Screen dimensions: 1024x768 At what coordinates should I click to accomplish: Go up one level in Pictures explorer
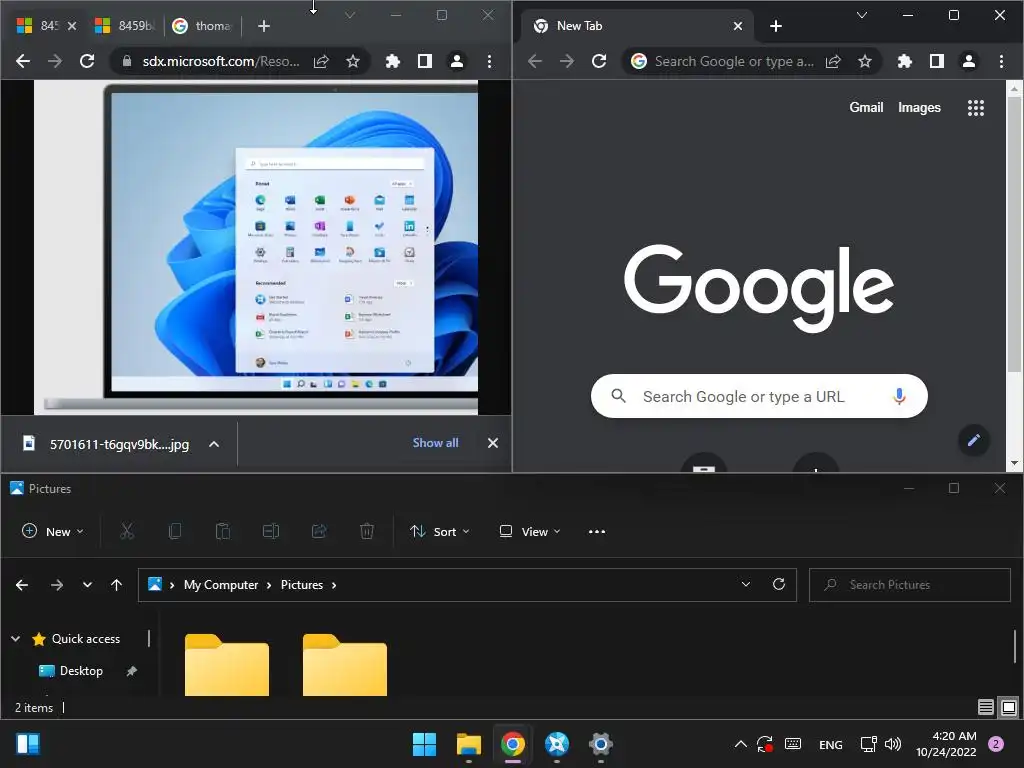point(116,584)
